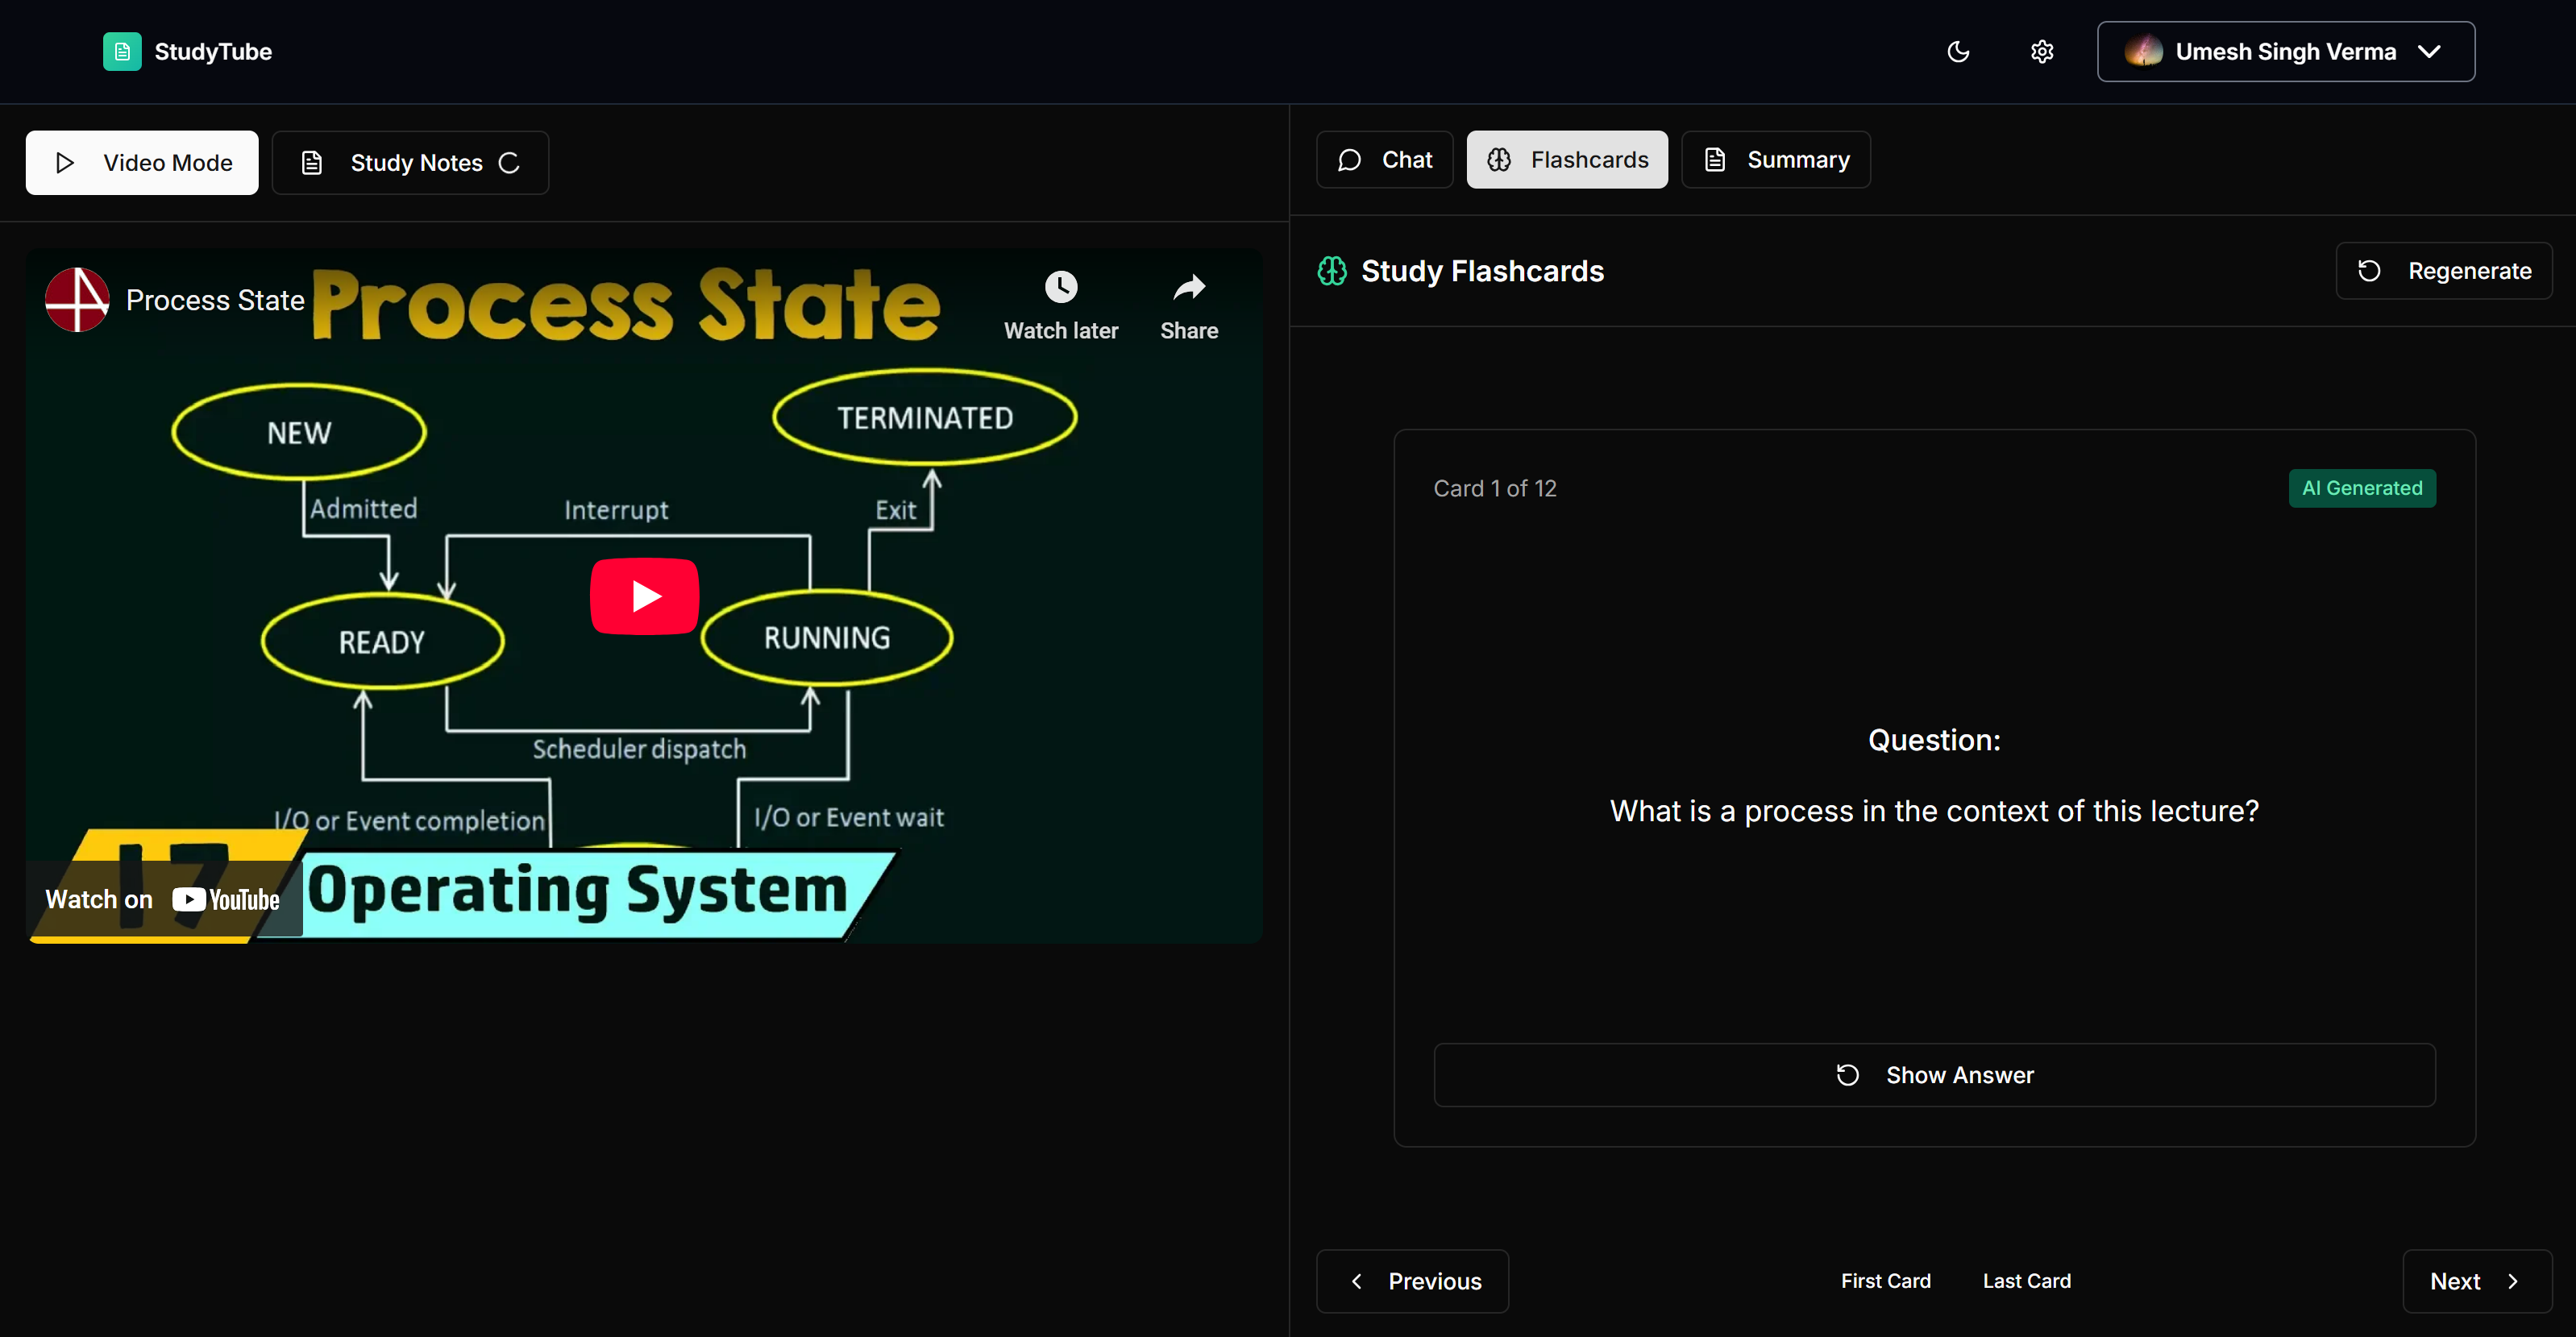The image size is (2576, 1337).
Task: Open video via Watch on YouTube
Action: 163,899
